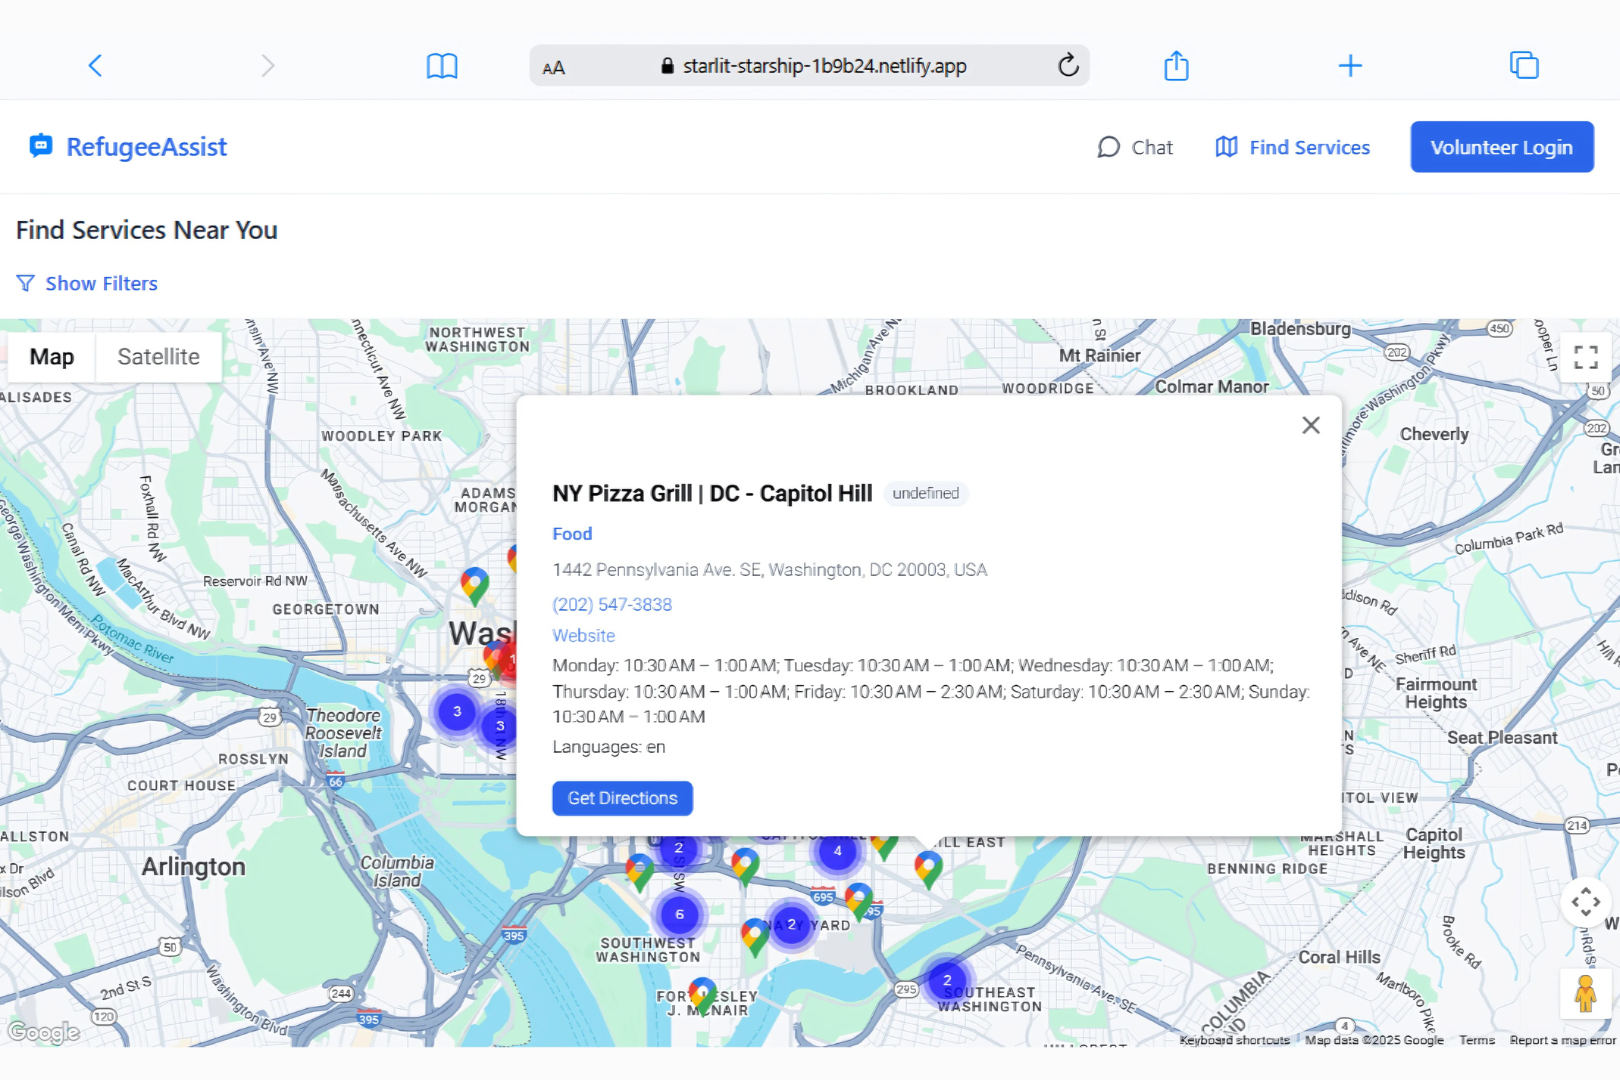
Task: Open a new tab with the plus icon
Action: 1350,66
